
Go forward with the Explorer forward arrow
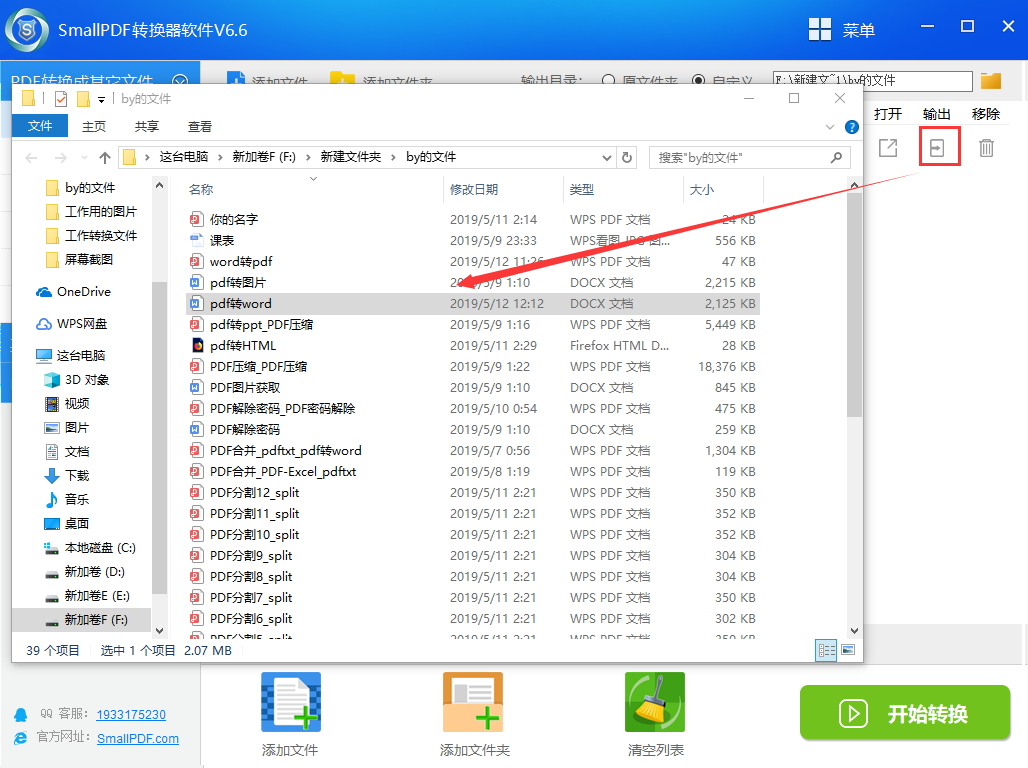60,158
